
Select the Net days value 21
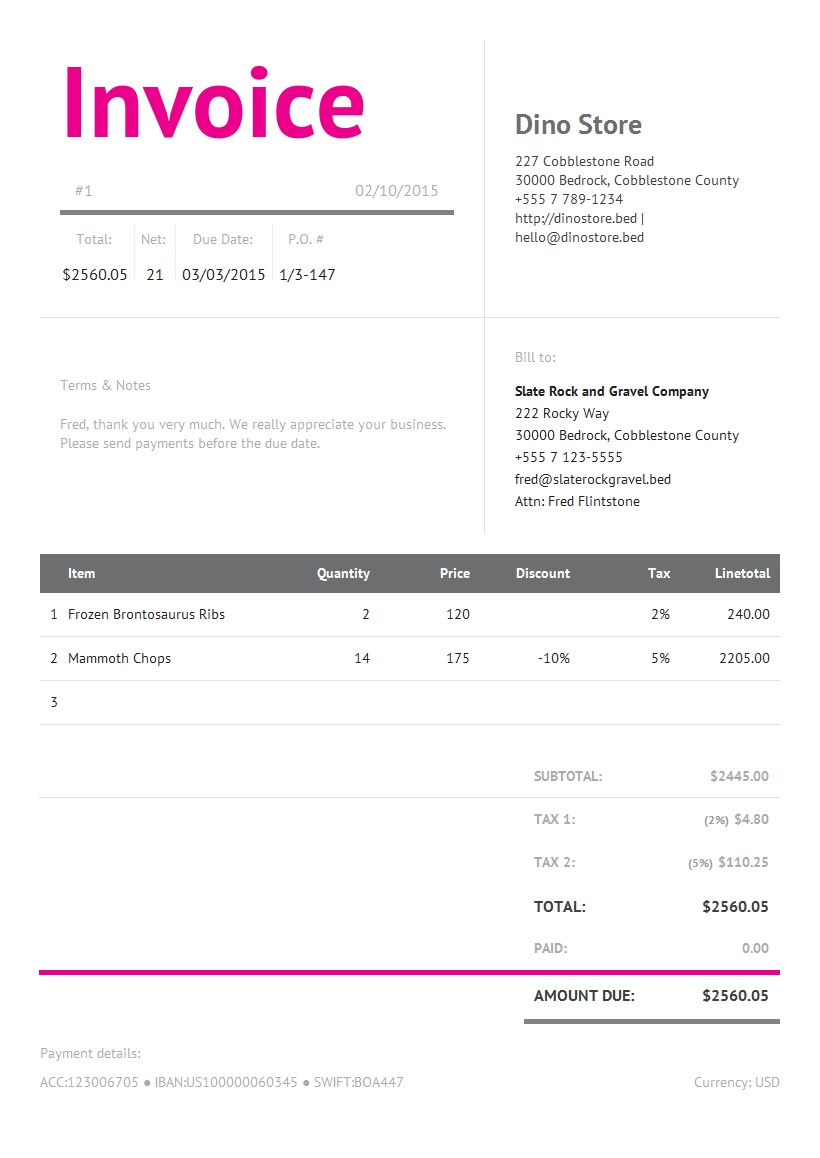coord(154,275)
